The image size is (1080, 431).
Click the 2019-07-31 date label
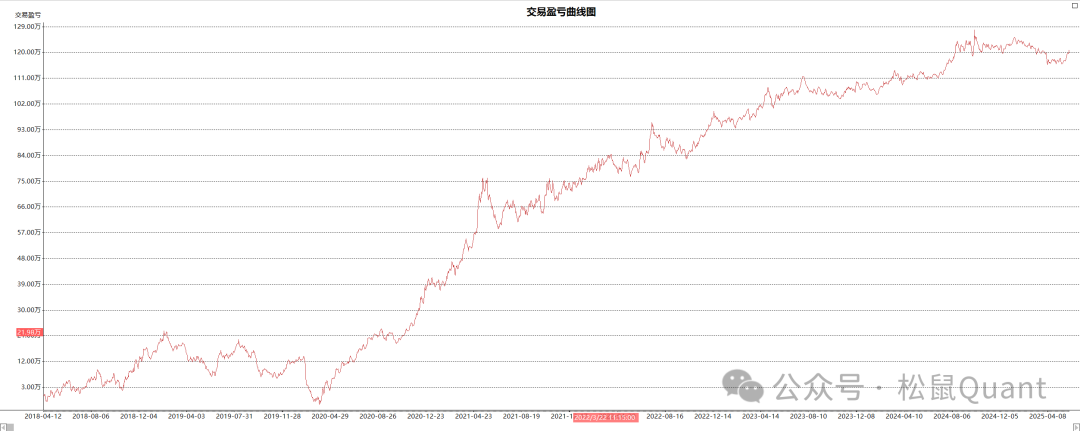235,415
